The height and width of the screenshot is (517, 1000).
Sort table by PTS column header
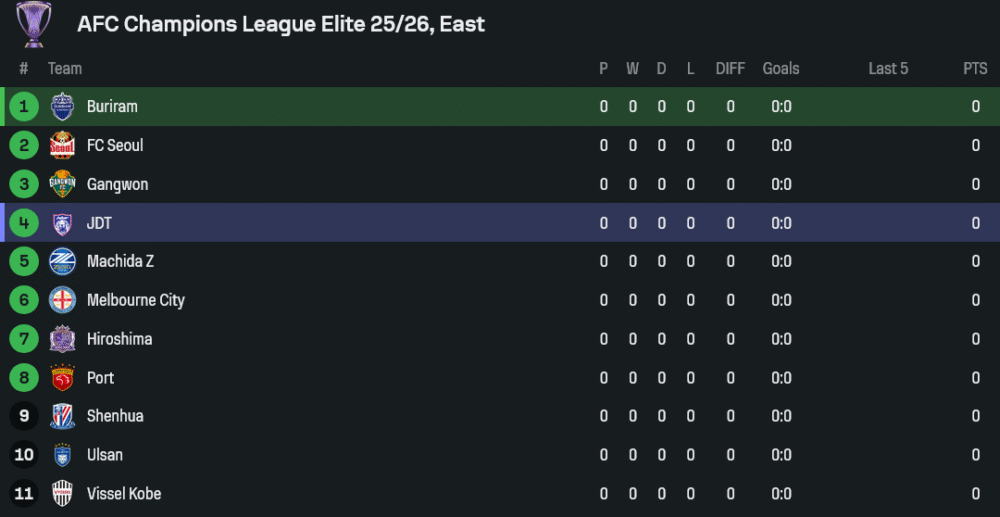click(x=975, y=69)
